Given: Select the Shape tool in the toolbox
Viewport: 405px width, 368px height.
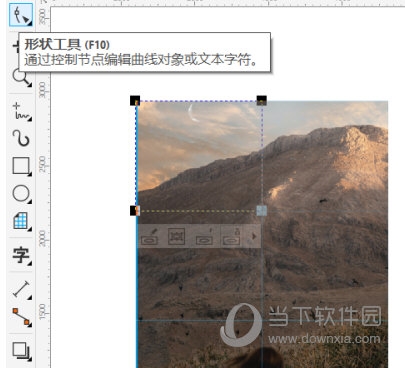Looking at the screenshot, I should 21,15.
